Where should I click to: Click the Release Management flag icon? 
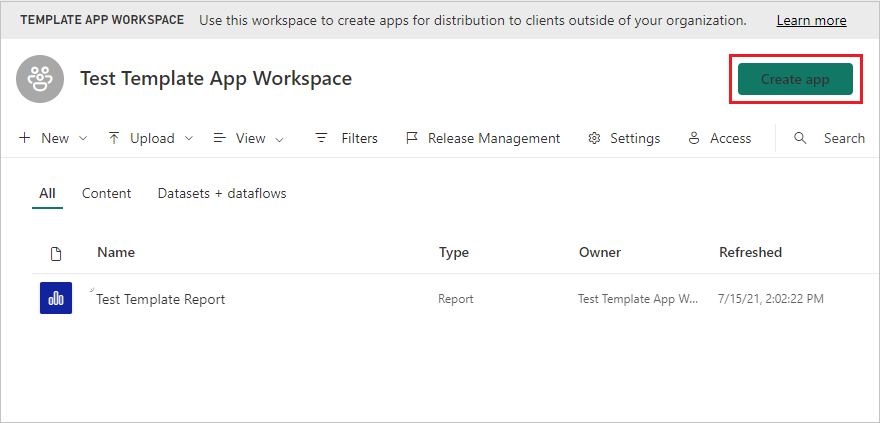point(412,138)
